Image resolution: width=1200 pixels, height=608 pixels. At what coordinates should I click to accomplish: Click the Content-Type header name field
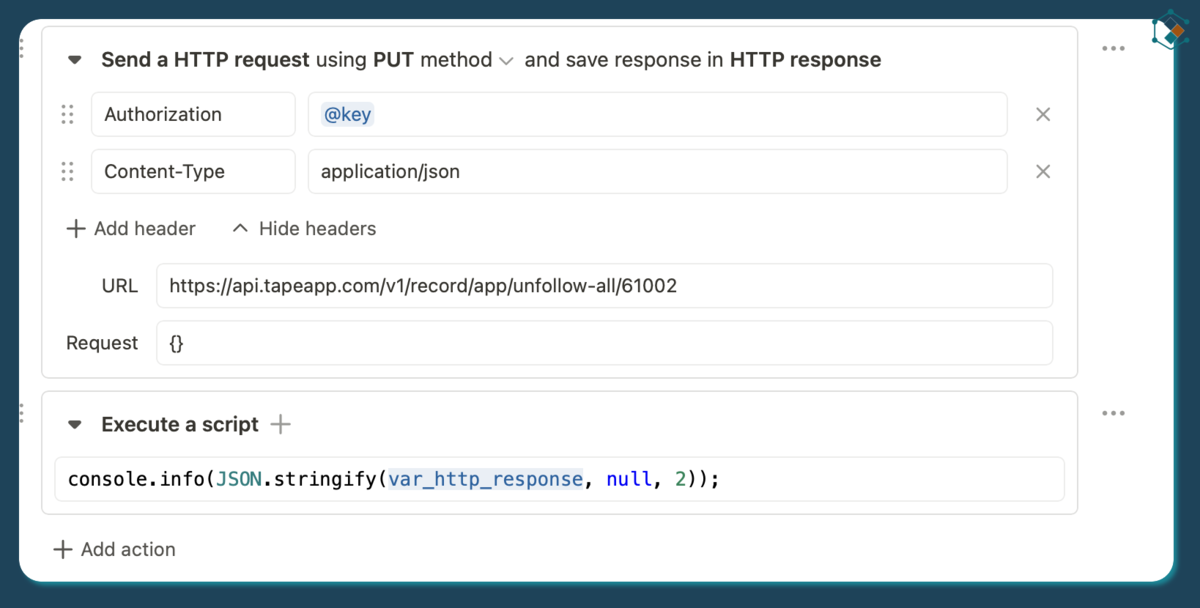tap(193, 171)
